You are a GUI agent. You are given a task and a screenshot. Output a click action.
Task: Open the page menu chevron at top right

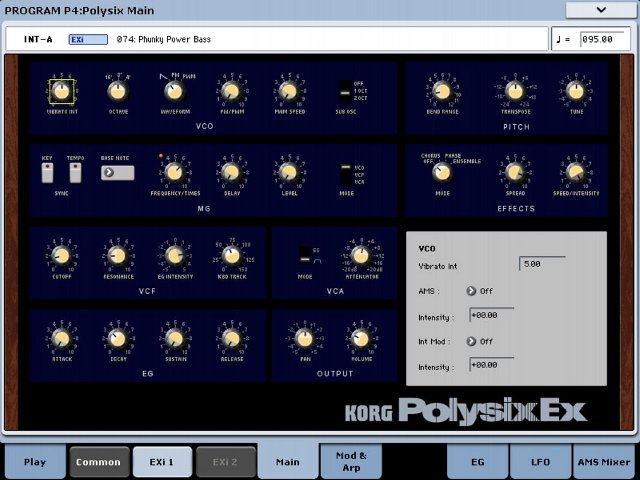point(600,9)
